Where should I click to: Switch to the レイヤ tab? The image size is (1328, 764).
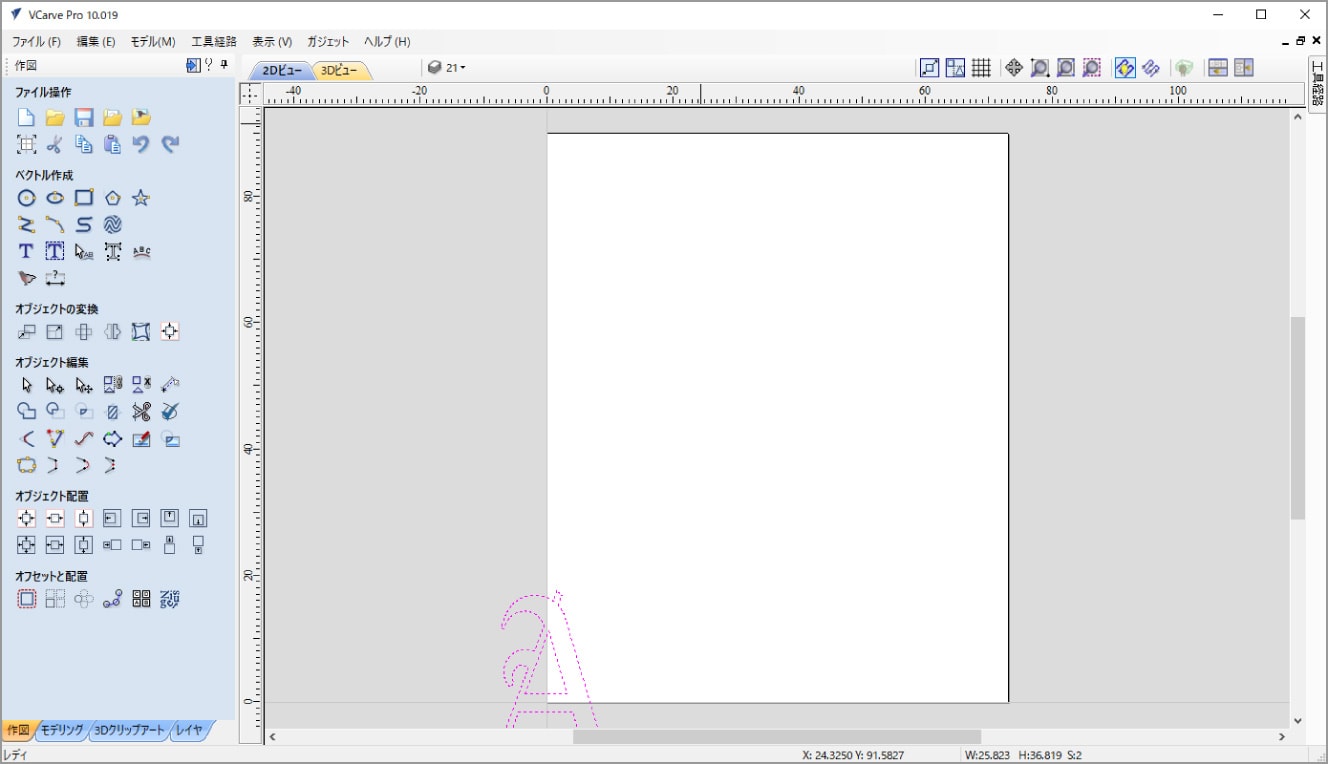pyautogui.click(x=190, y=731)
